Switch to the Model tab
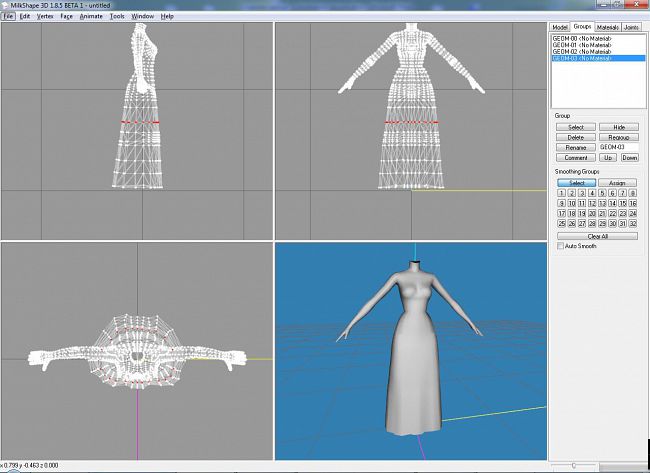 (x=560, y=26)
